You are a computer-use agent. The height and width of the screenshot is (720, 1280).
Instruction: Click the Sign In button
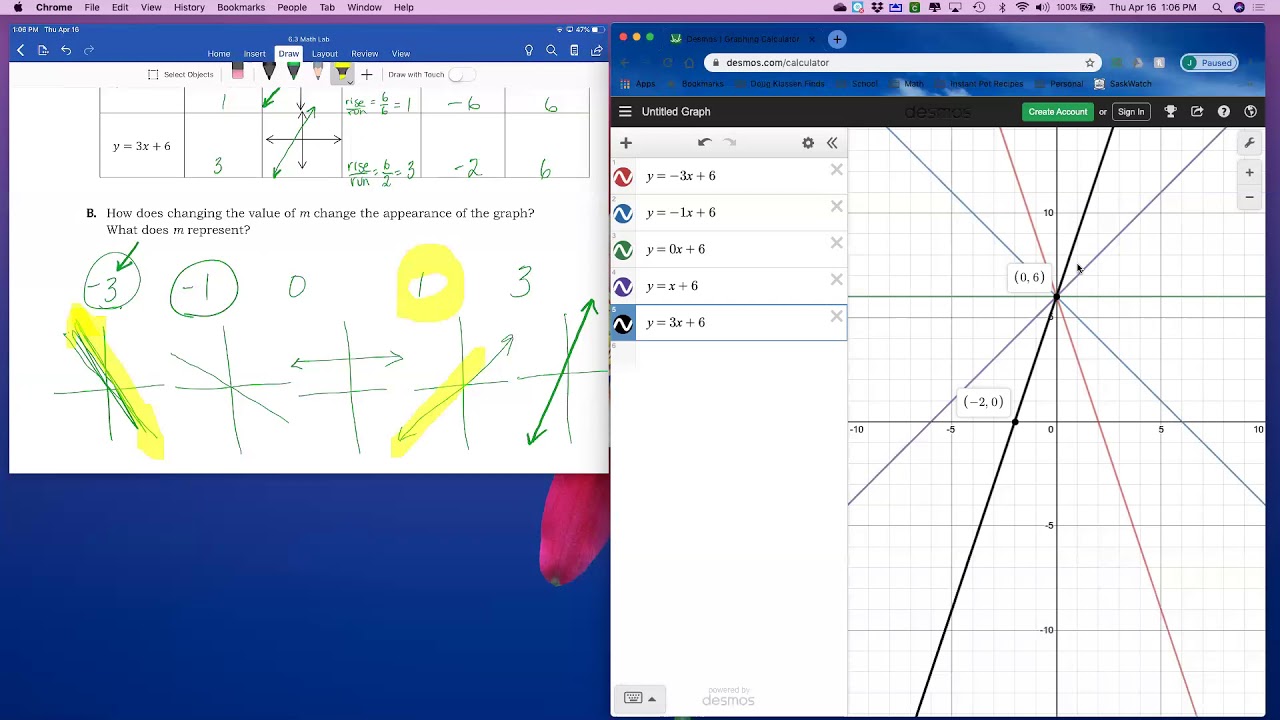(1131, 112)
